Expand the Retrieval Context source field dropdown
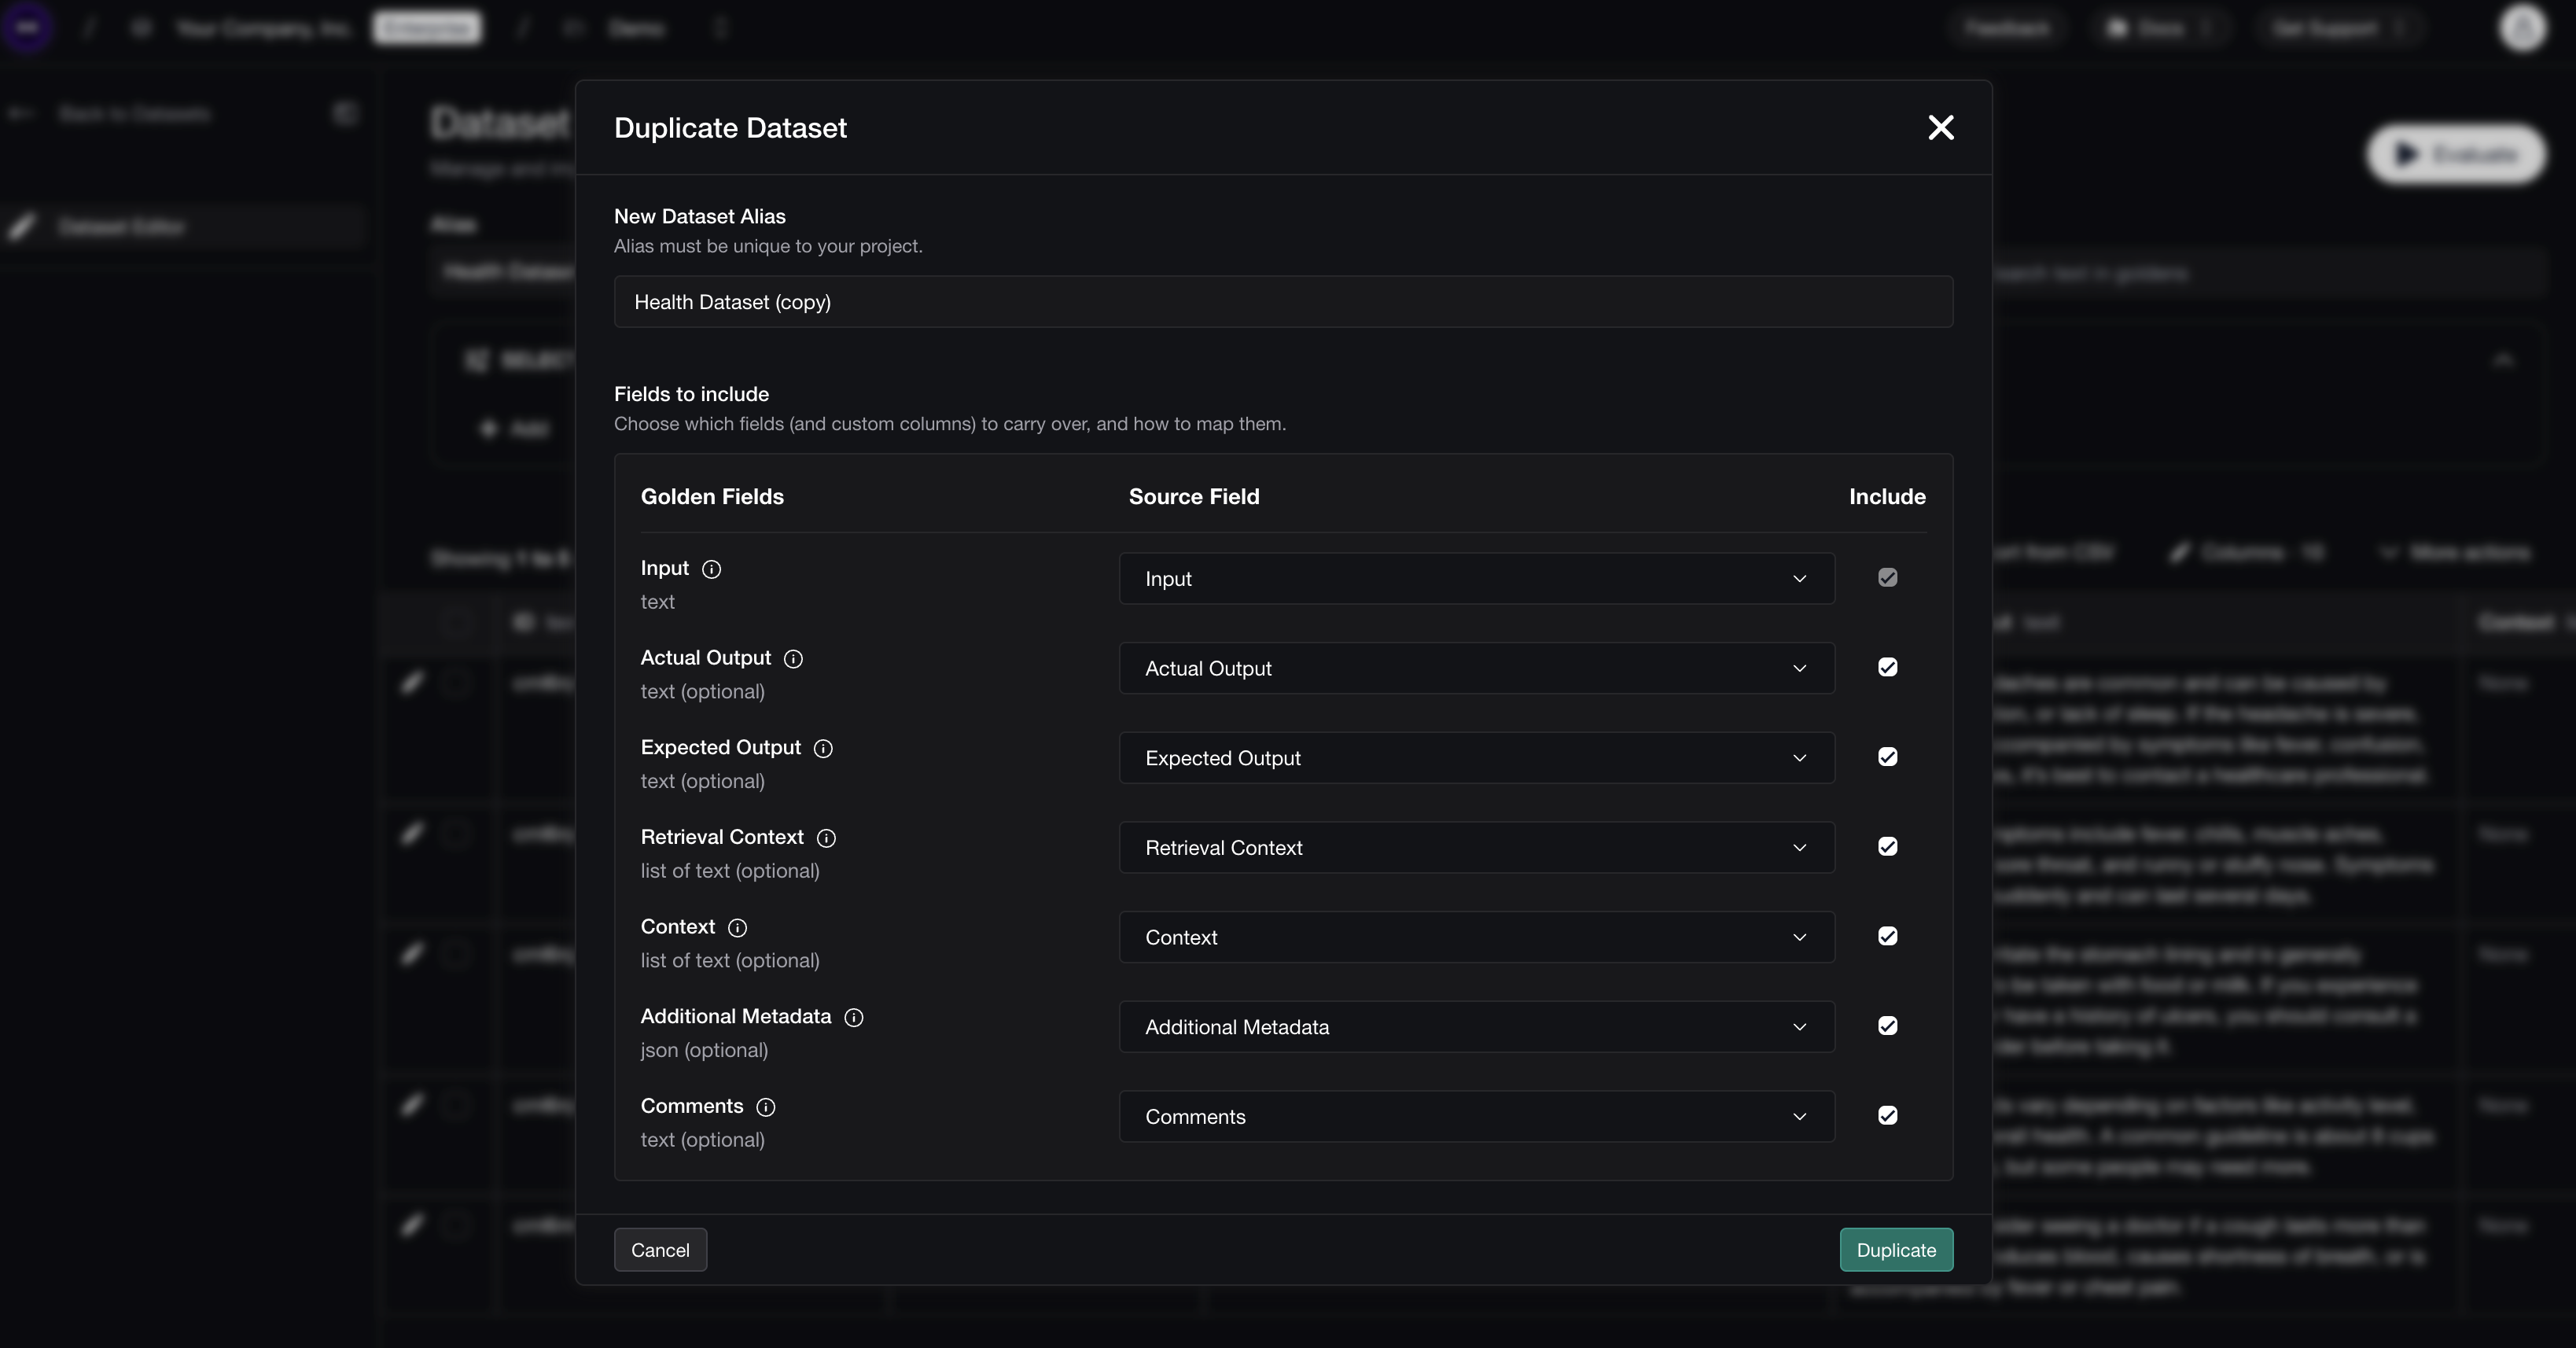The image size is (2576, 1348). (1476, 848)
